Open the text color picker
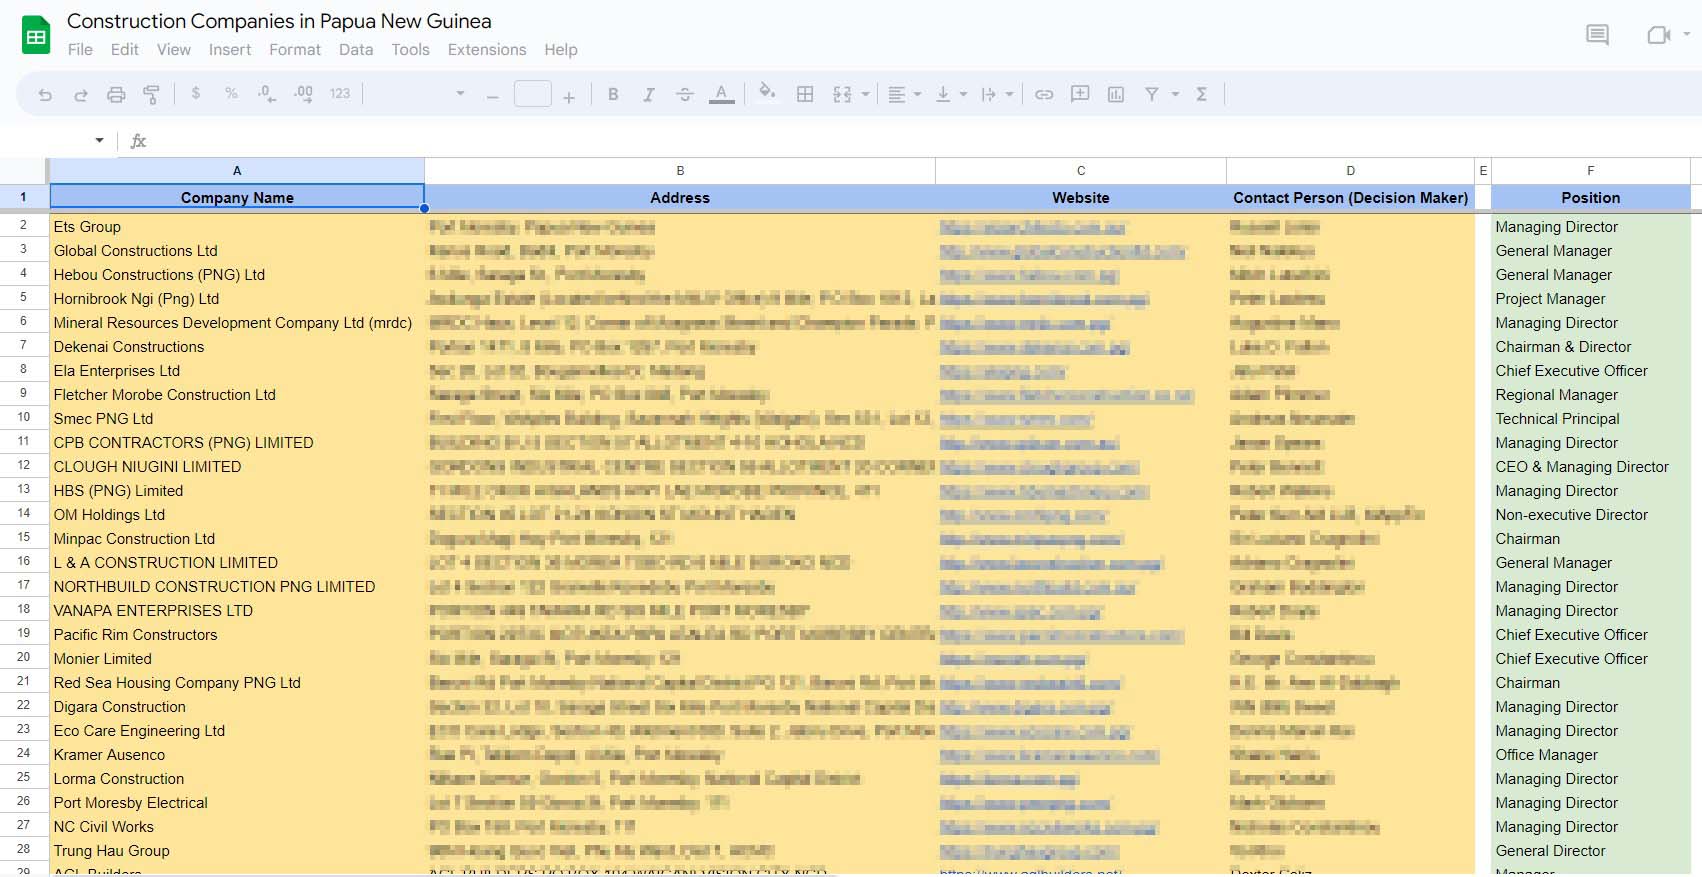Image resolution: width=1702 pixels, height=877 pixels. click(721, 94)
